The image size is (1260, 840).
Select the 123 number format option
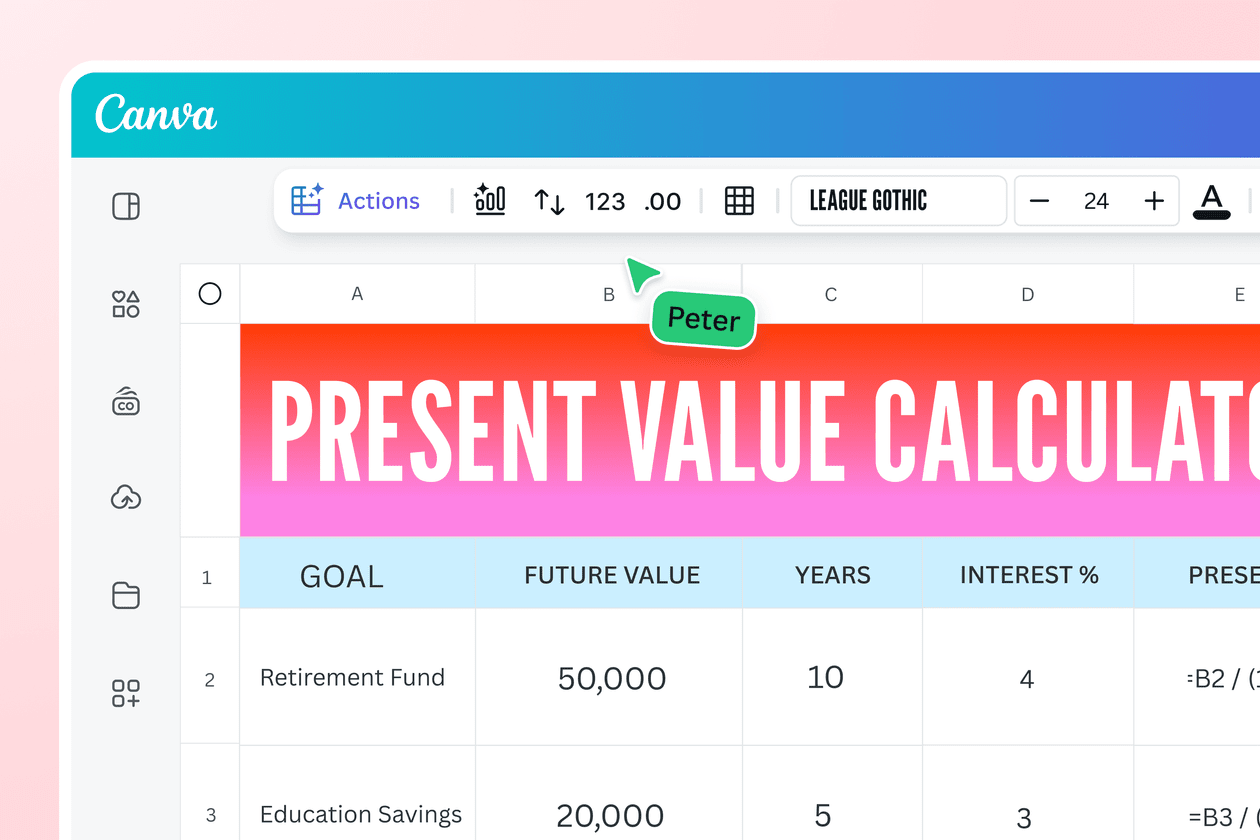point(605,201)
